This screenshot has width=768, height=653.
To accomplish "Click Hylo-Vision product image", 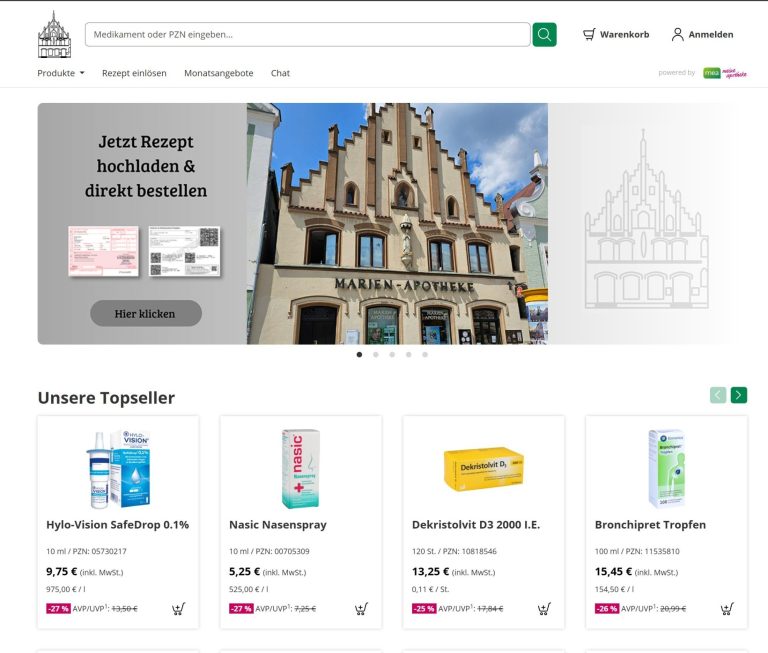I will click(x=118, y=469).
